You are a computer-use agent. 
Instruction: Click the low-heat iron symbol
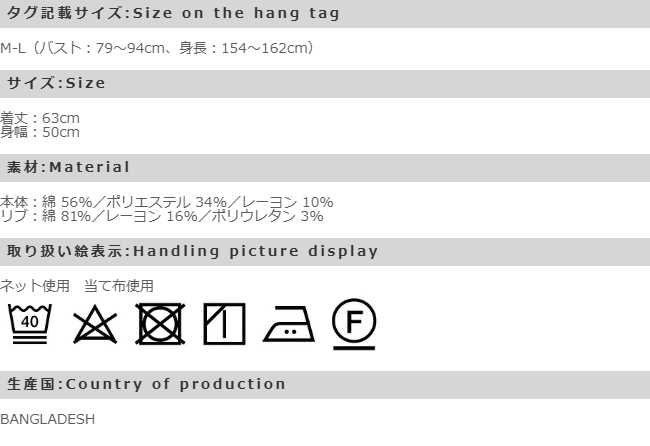[x=289, y=324]
